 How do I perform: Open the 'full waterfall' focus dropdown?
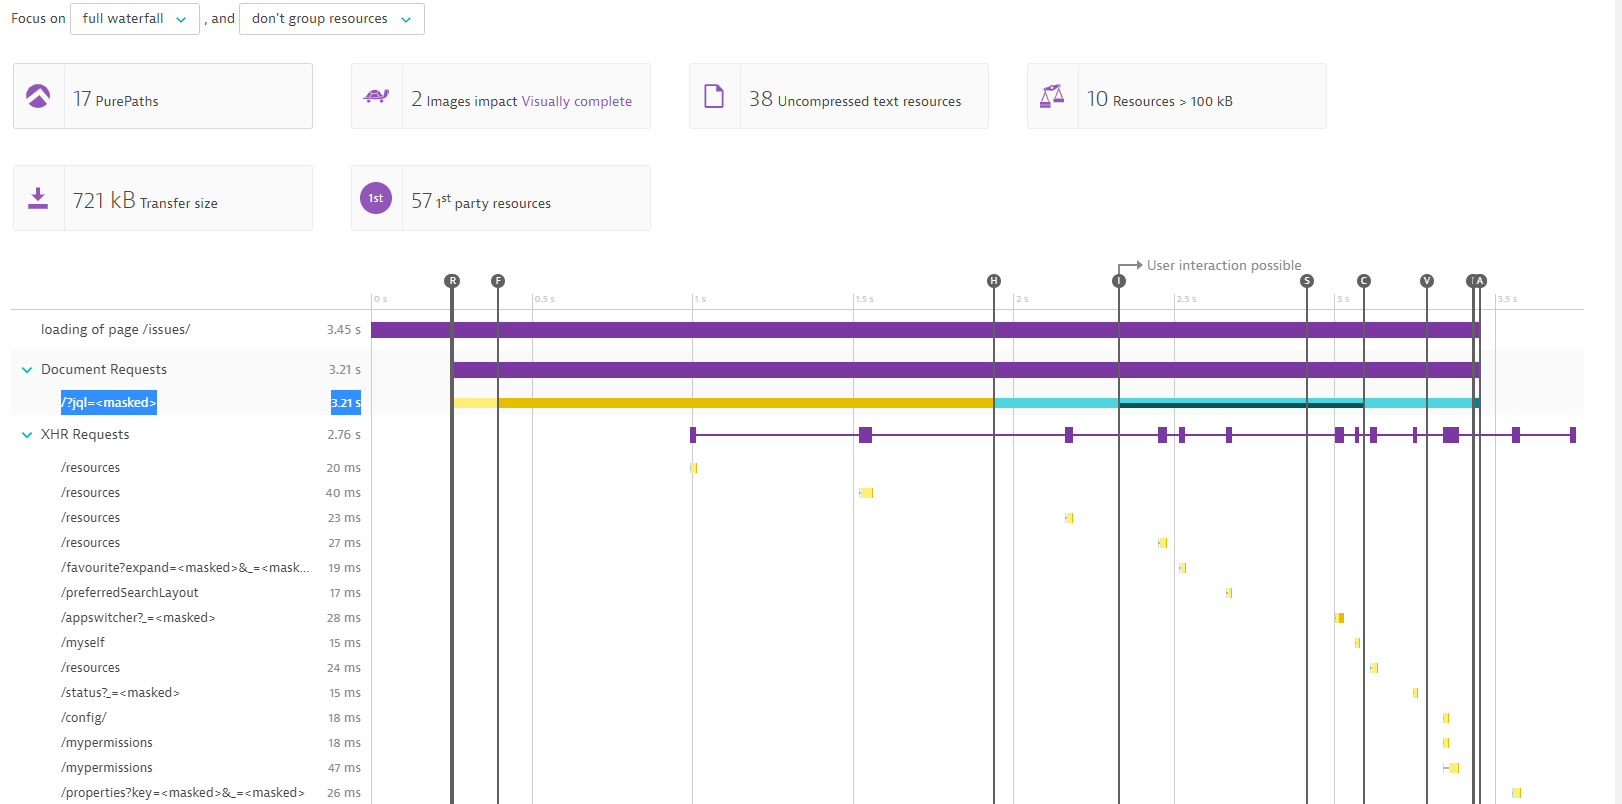click(x=134, y=19)
